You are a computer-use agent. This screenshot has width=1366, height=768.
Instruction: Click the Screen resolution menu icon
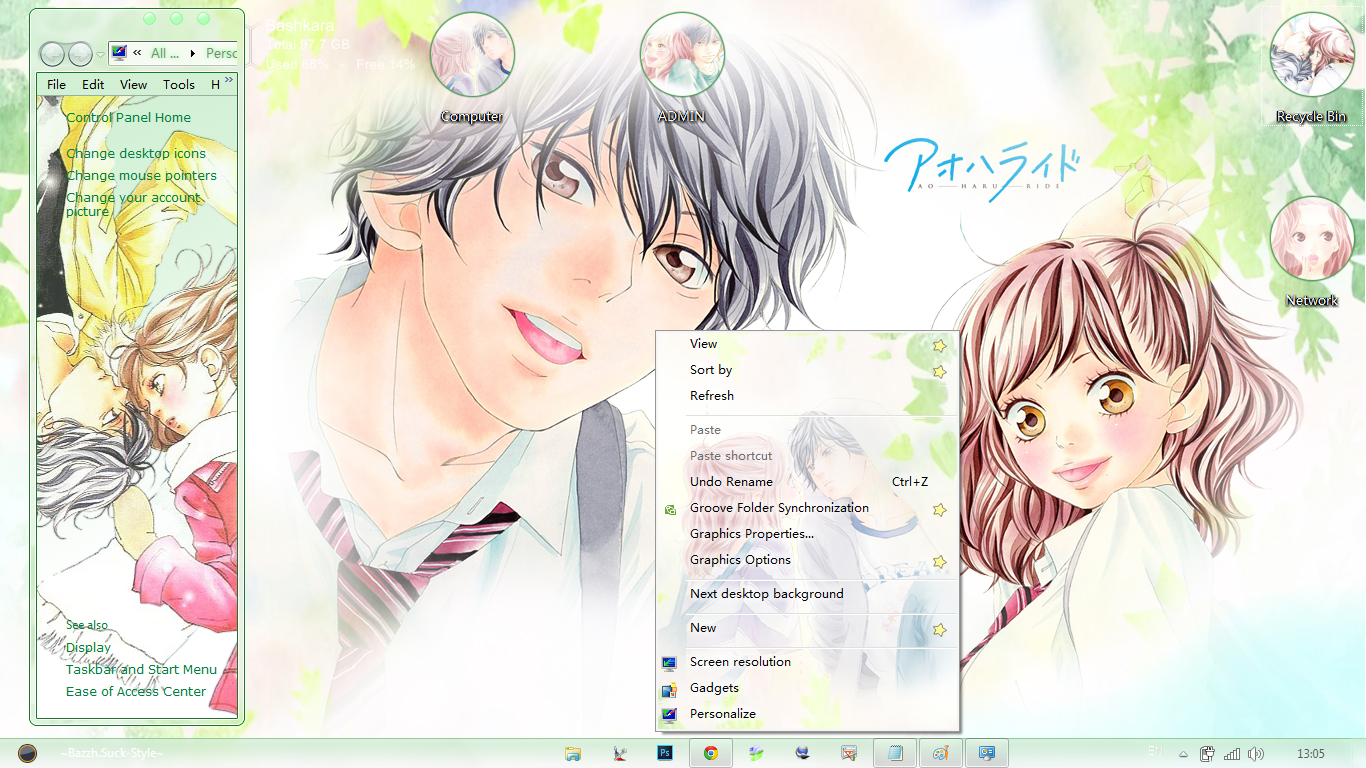click(x=669, y=662)
